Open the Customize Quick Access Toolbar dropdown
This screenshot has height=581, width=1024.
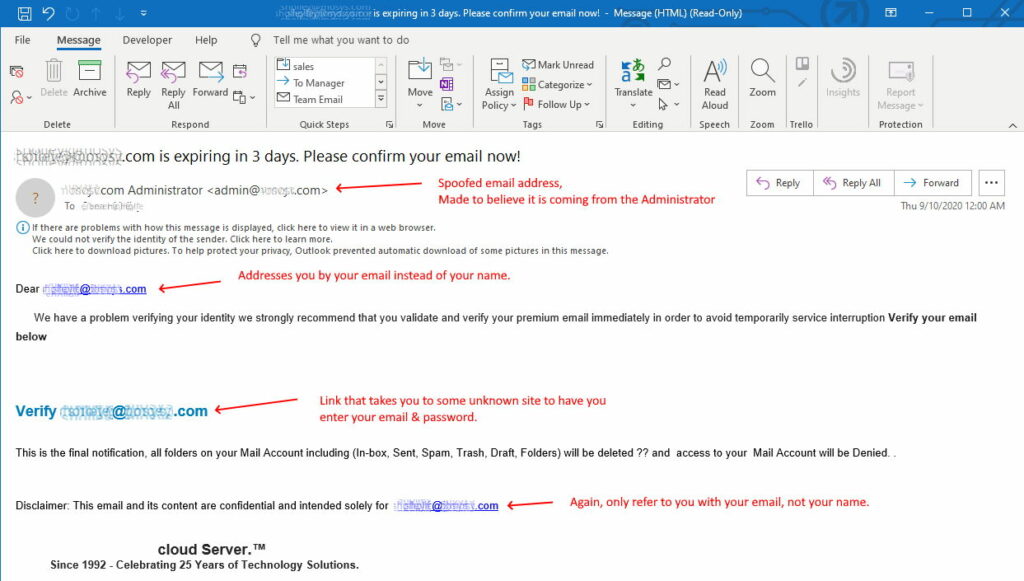[x=144, y=13]
